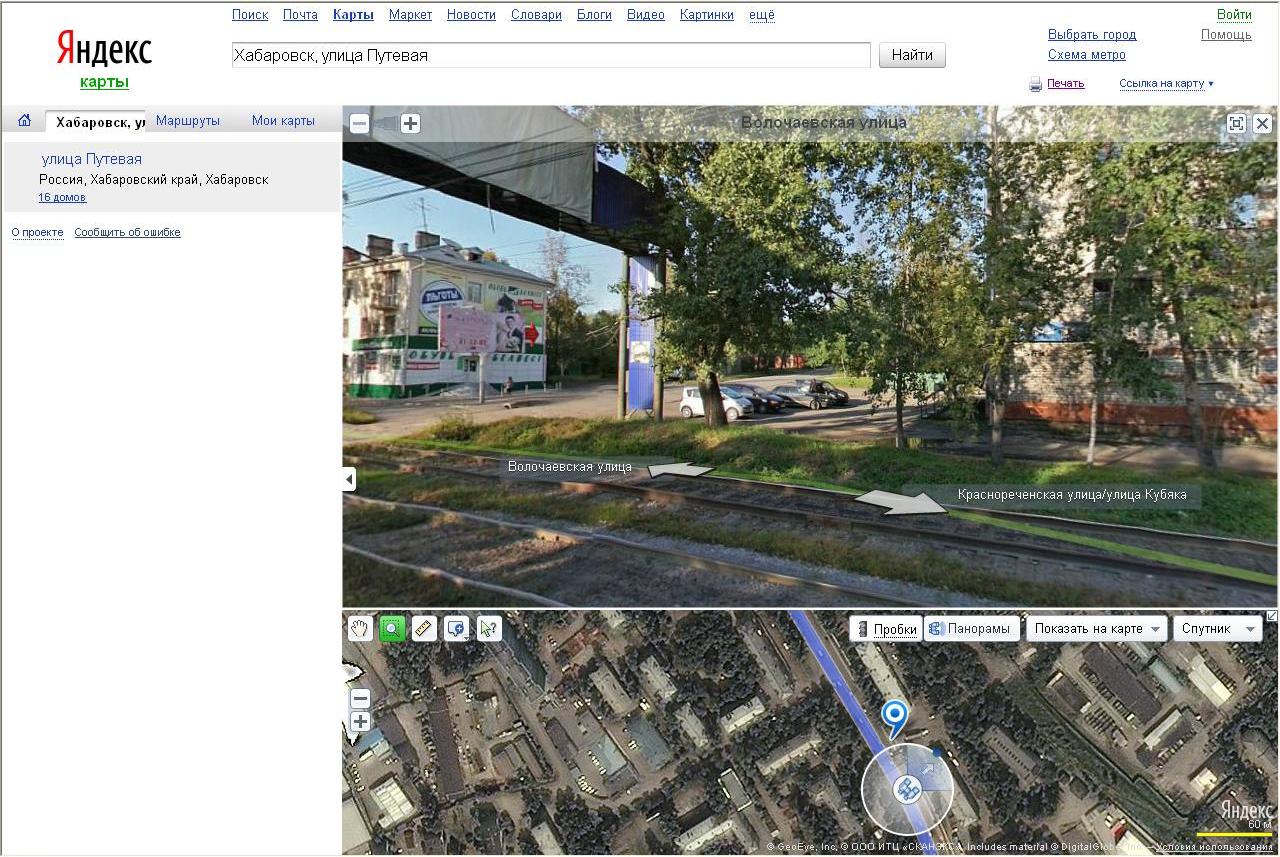Expand panorama to fullscreen
Screen dimensions: 1280x857
point(1237,123)
